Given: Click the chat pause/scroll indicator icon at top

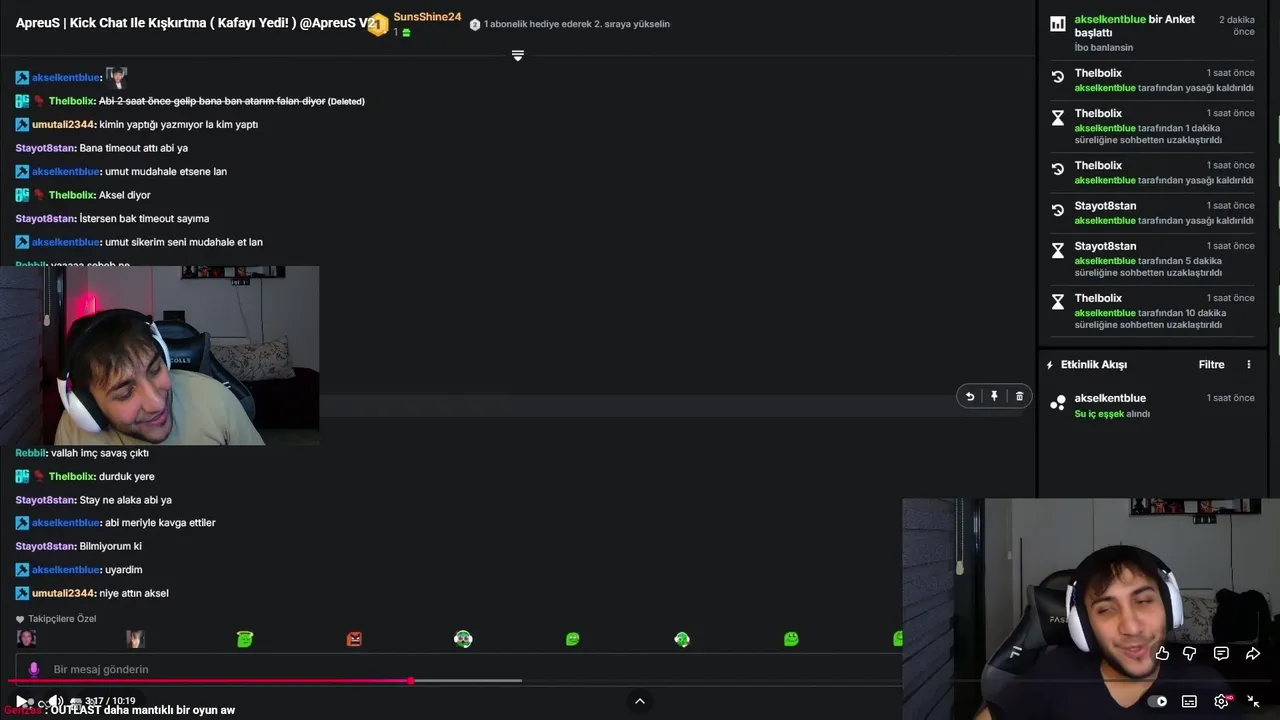Looking at the screenshot, I should (517, 56).
